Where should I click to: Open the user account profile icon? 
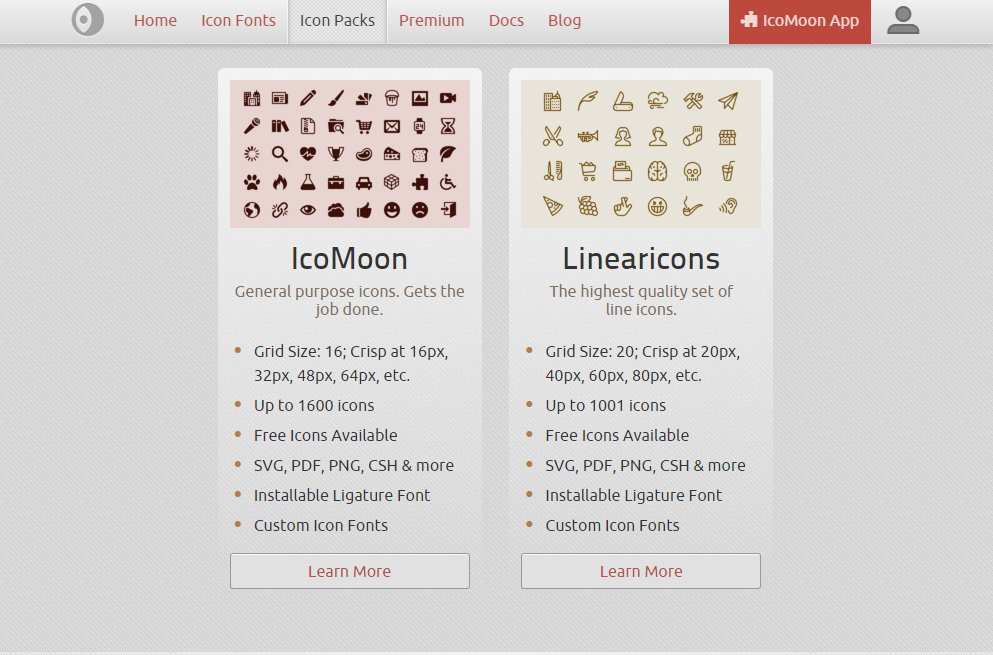tap(902, 20)
